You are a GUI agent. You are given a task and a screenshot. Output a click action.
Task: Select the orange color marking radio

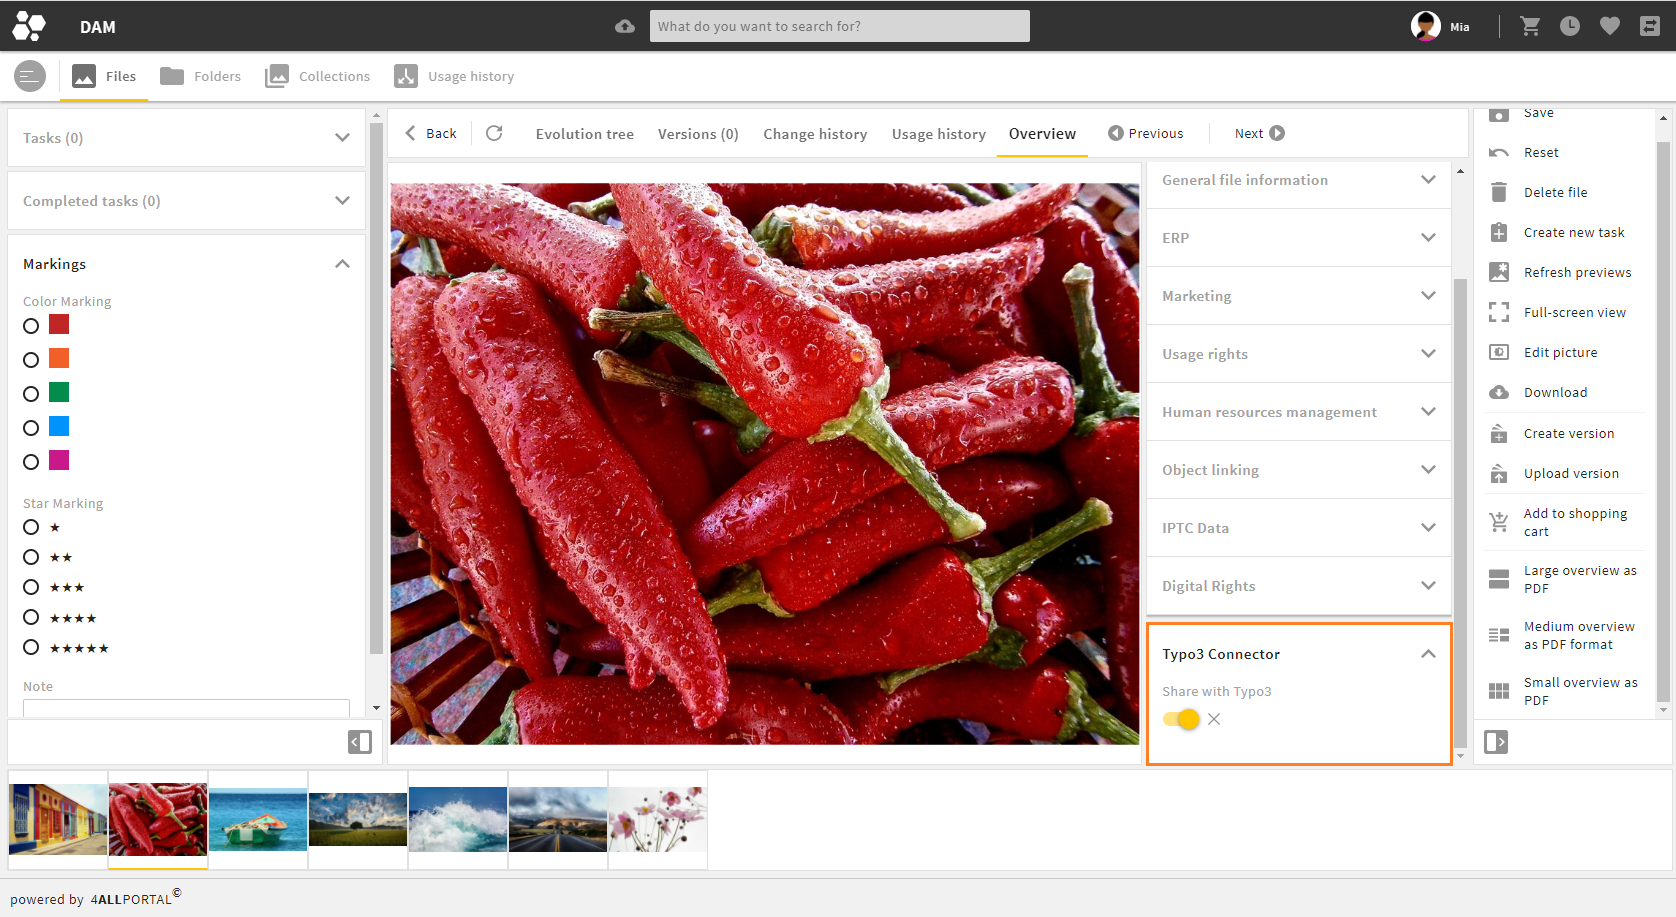tap(31, 360)
